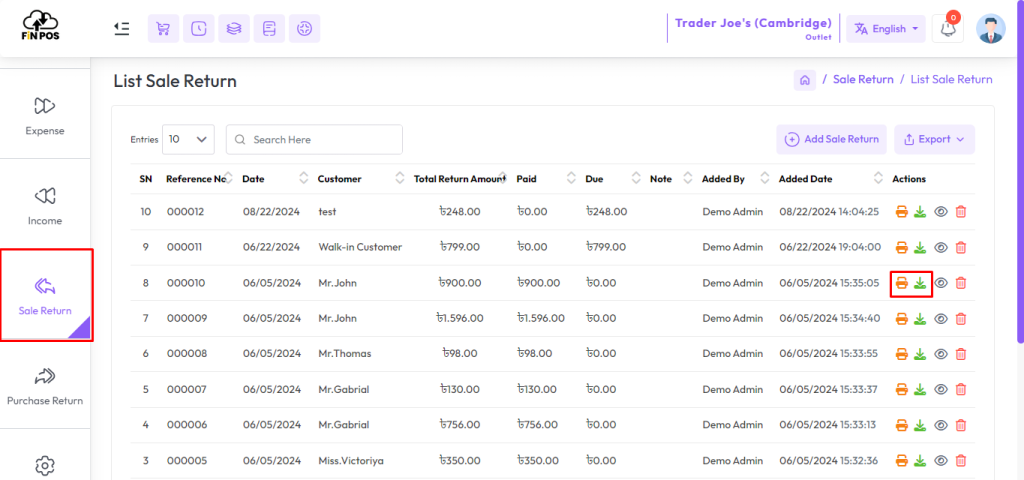
Task: Open notifications bell
Action: pos(948,29)
